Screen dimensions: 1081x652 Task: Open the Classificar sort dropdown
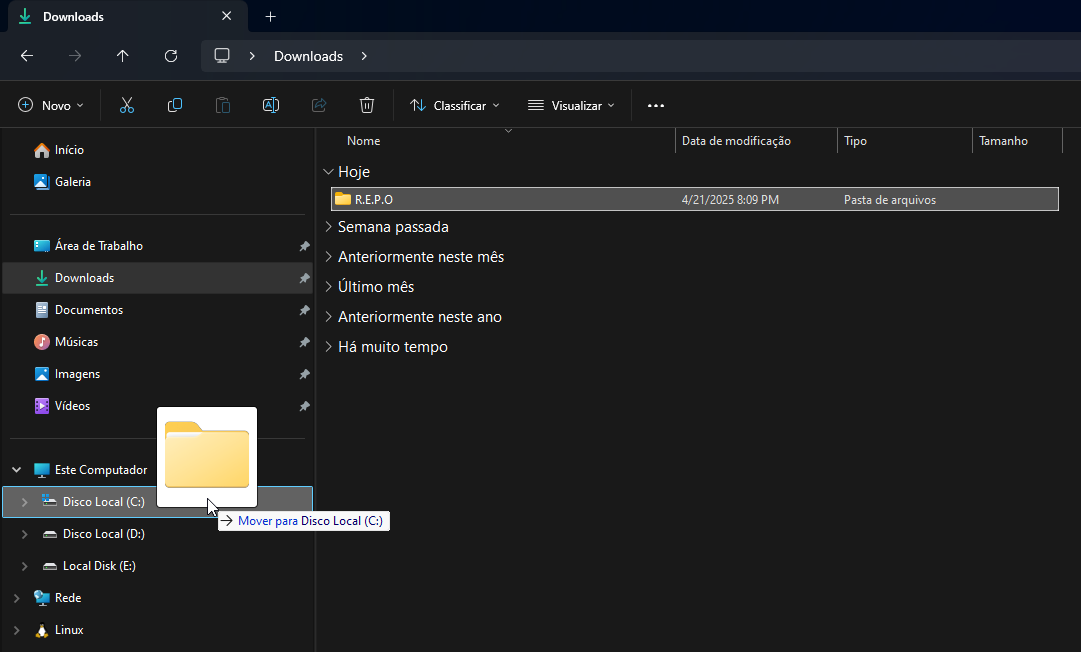[455, 105]
